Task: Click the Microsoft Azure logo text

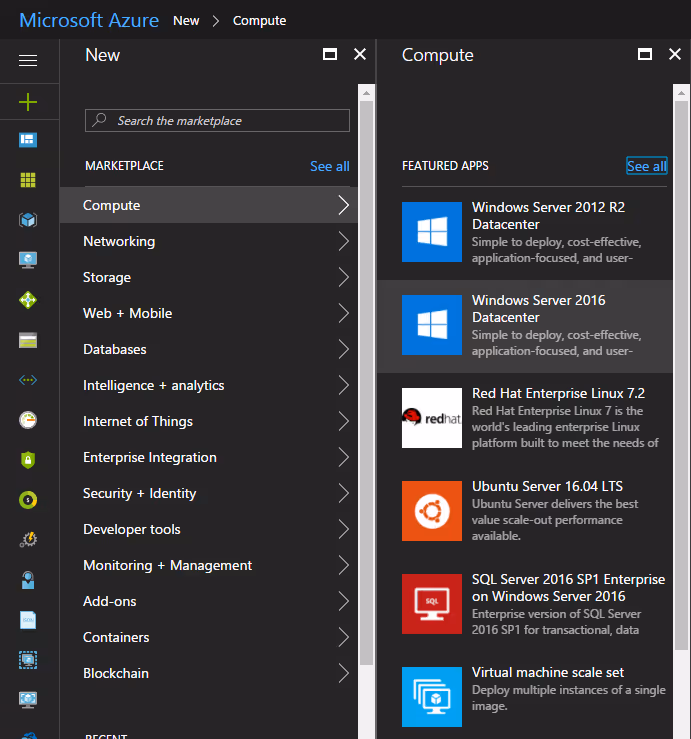Action: 89,20
